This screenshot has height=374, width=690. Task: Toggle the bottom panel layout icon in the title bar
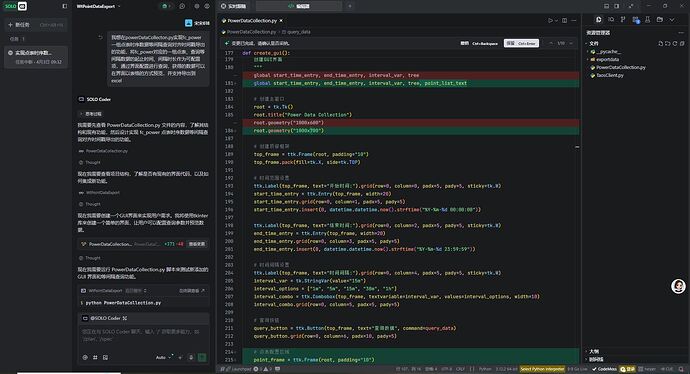tap(606, 6)
